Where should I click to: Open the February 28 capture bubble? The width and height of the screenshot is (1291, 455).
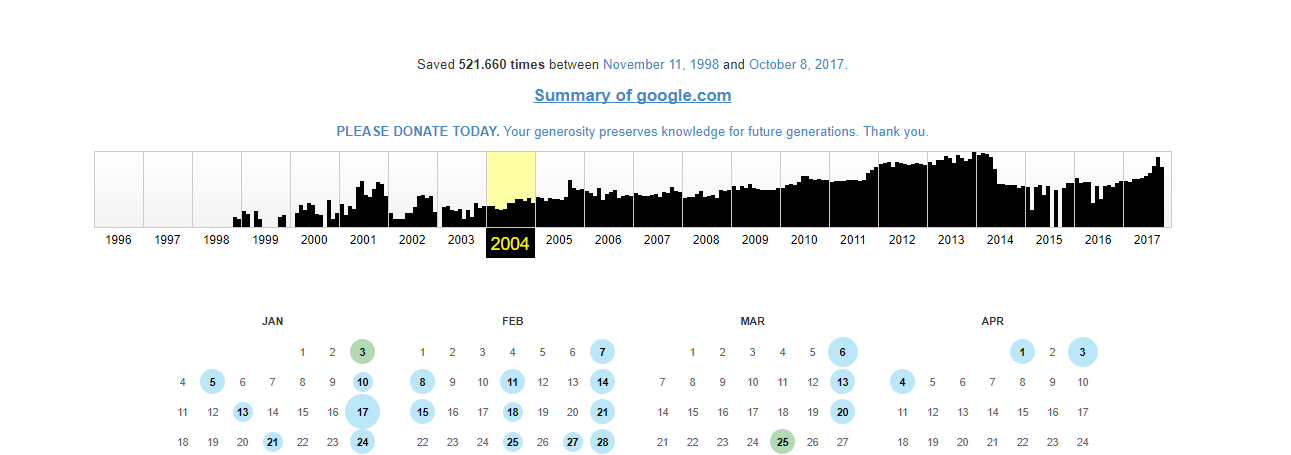[x=602, y=442]
